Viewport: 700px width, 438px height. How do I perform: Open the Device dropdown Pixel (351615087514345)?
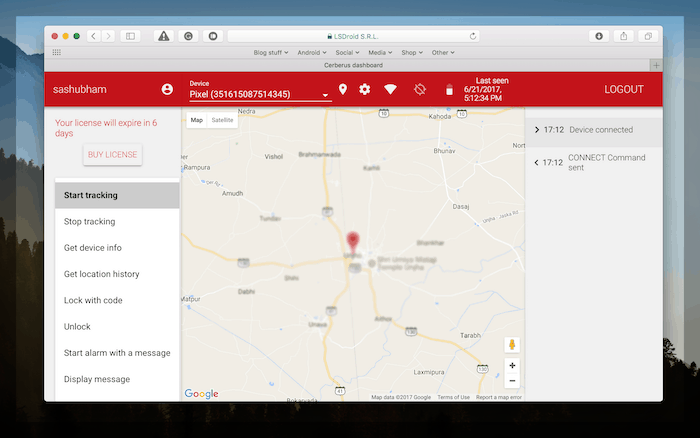pos(260,94)
